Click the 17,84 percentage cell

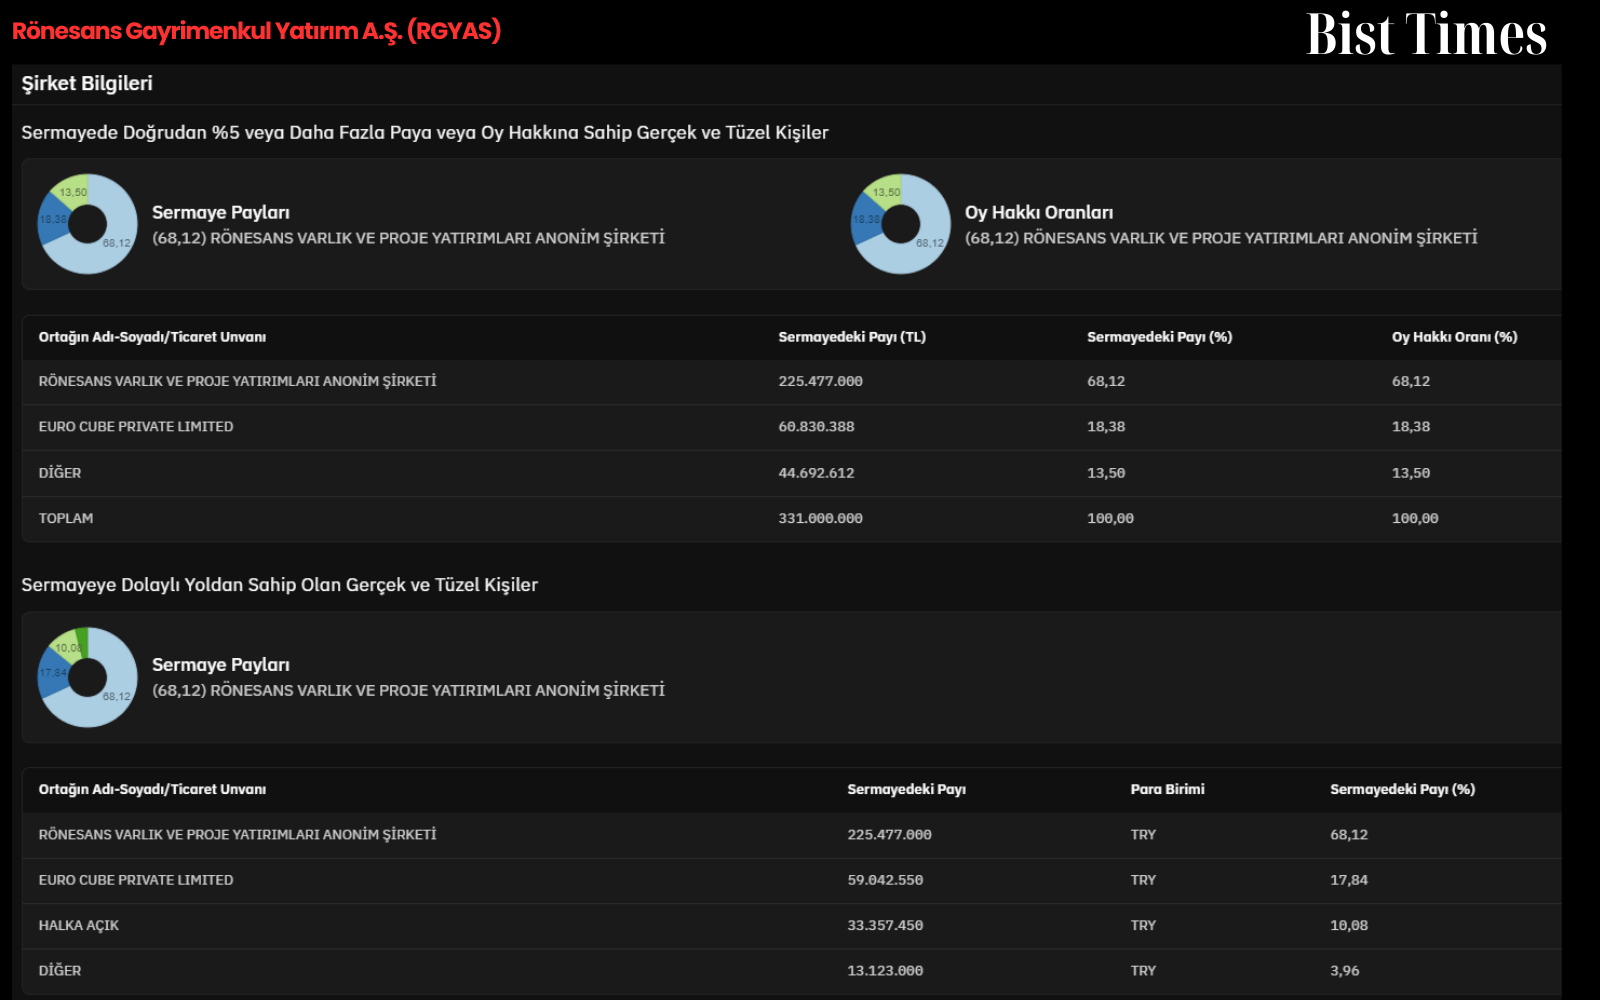click(x=1349, y=880)
